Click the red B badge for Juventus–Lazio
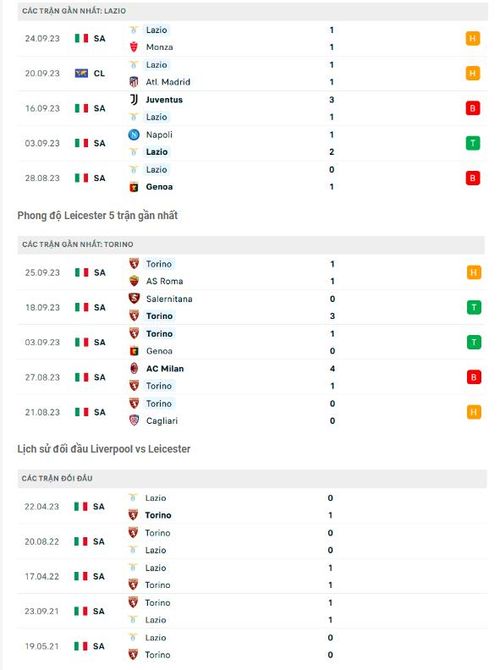This screenshot has width=500, height=670. (x=473, y=108)
